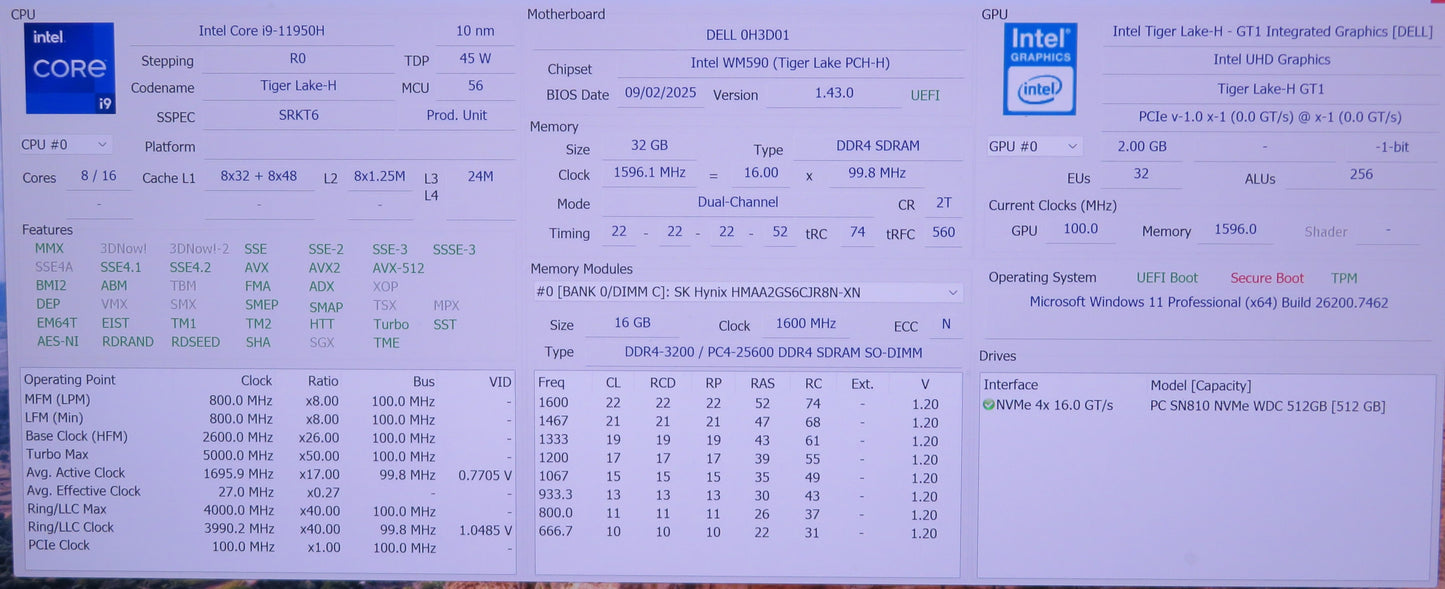Click the intel oval logo inside the Graphics badge
Image resolution: width=1445 pixels, height=589 pixels.
1039,89
